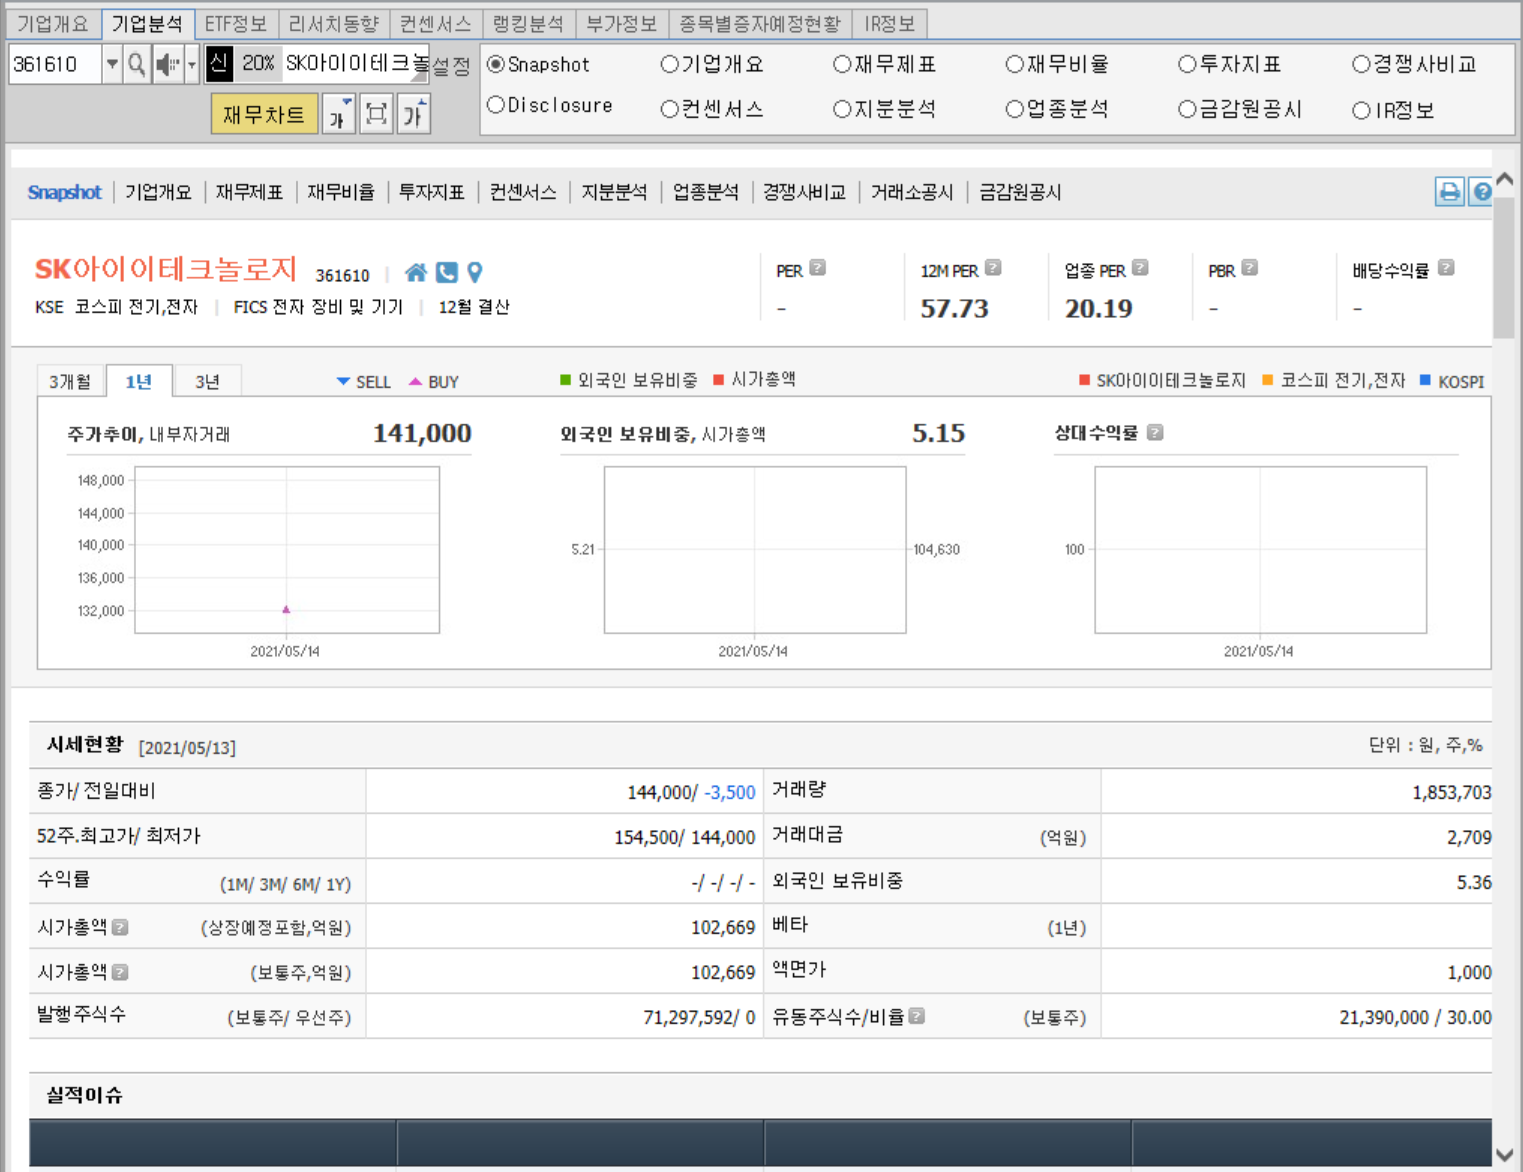The width and height of the screenshot is (1523, 1172).
Task: Select the 3년 chart period tab
Action: [207, 381]
